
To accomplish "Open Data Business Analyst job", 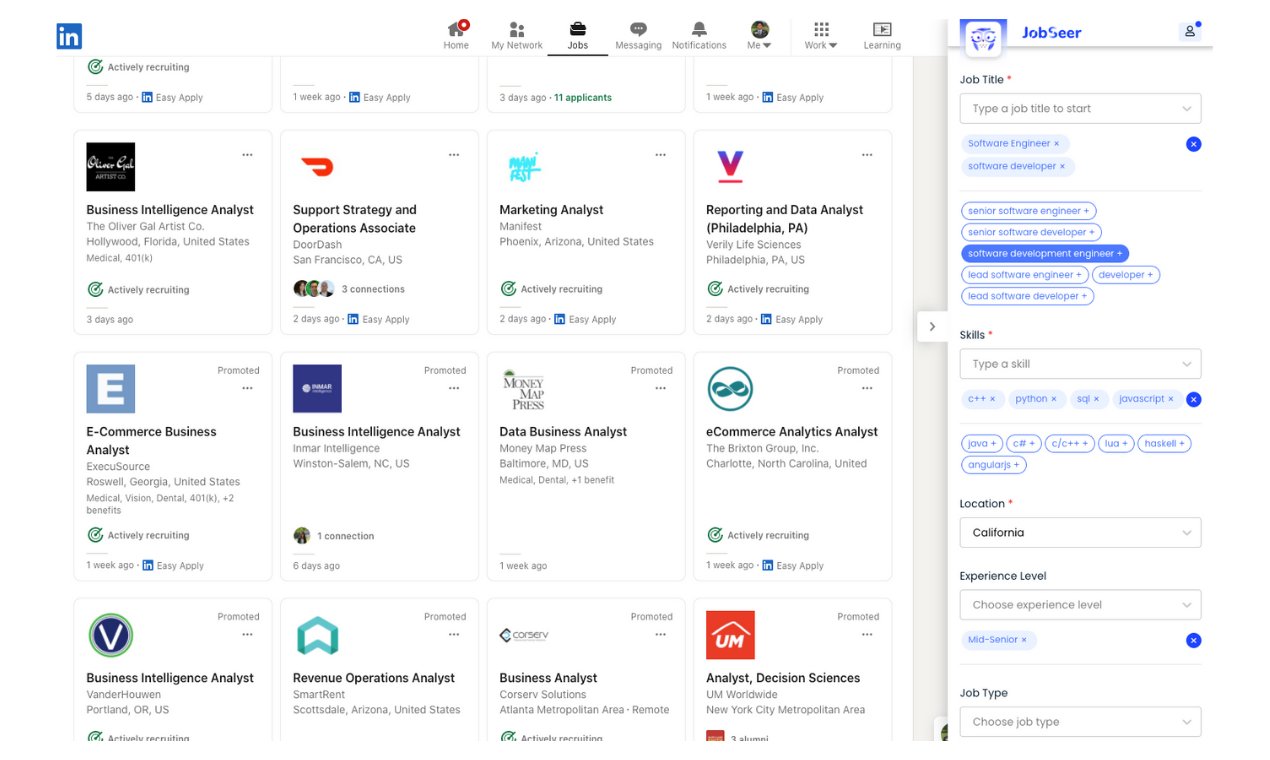I will 563,432.
